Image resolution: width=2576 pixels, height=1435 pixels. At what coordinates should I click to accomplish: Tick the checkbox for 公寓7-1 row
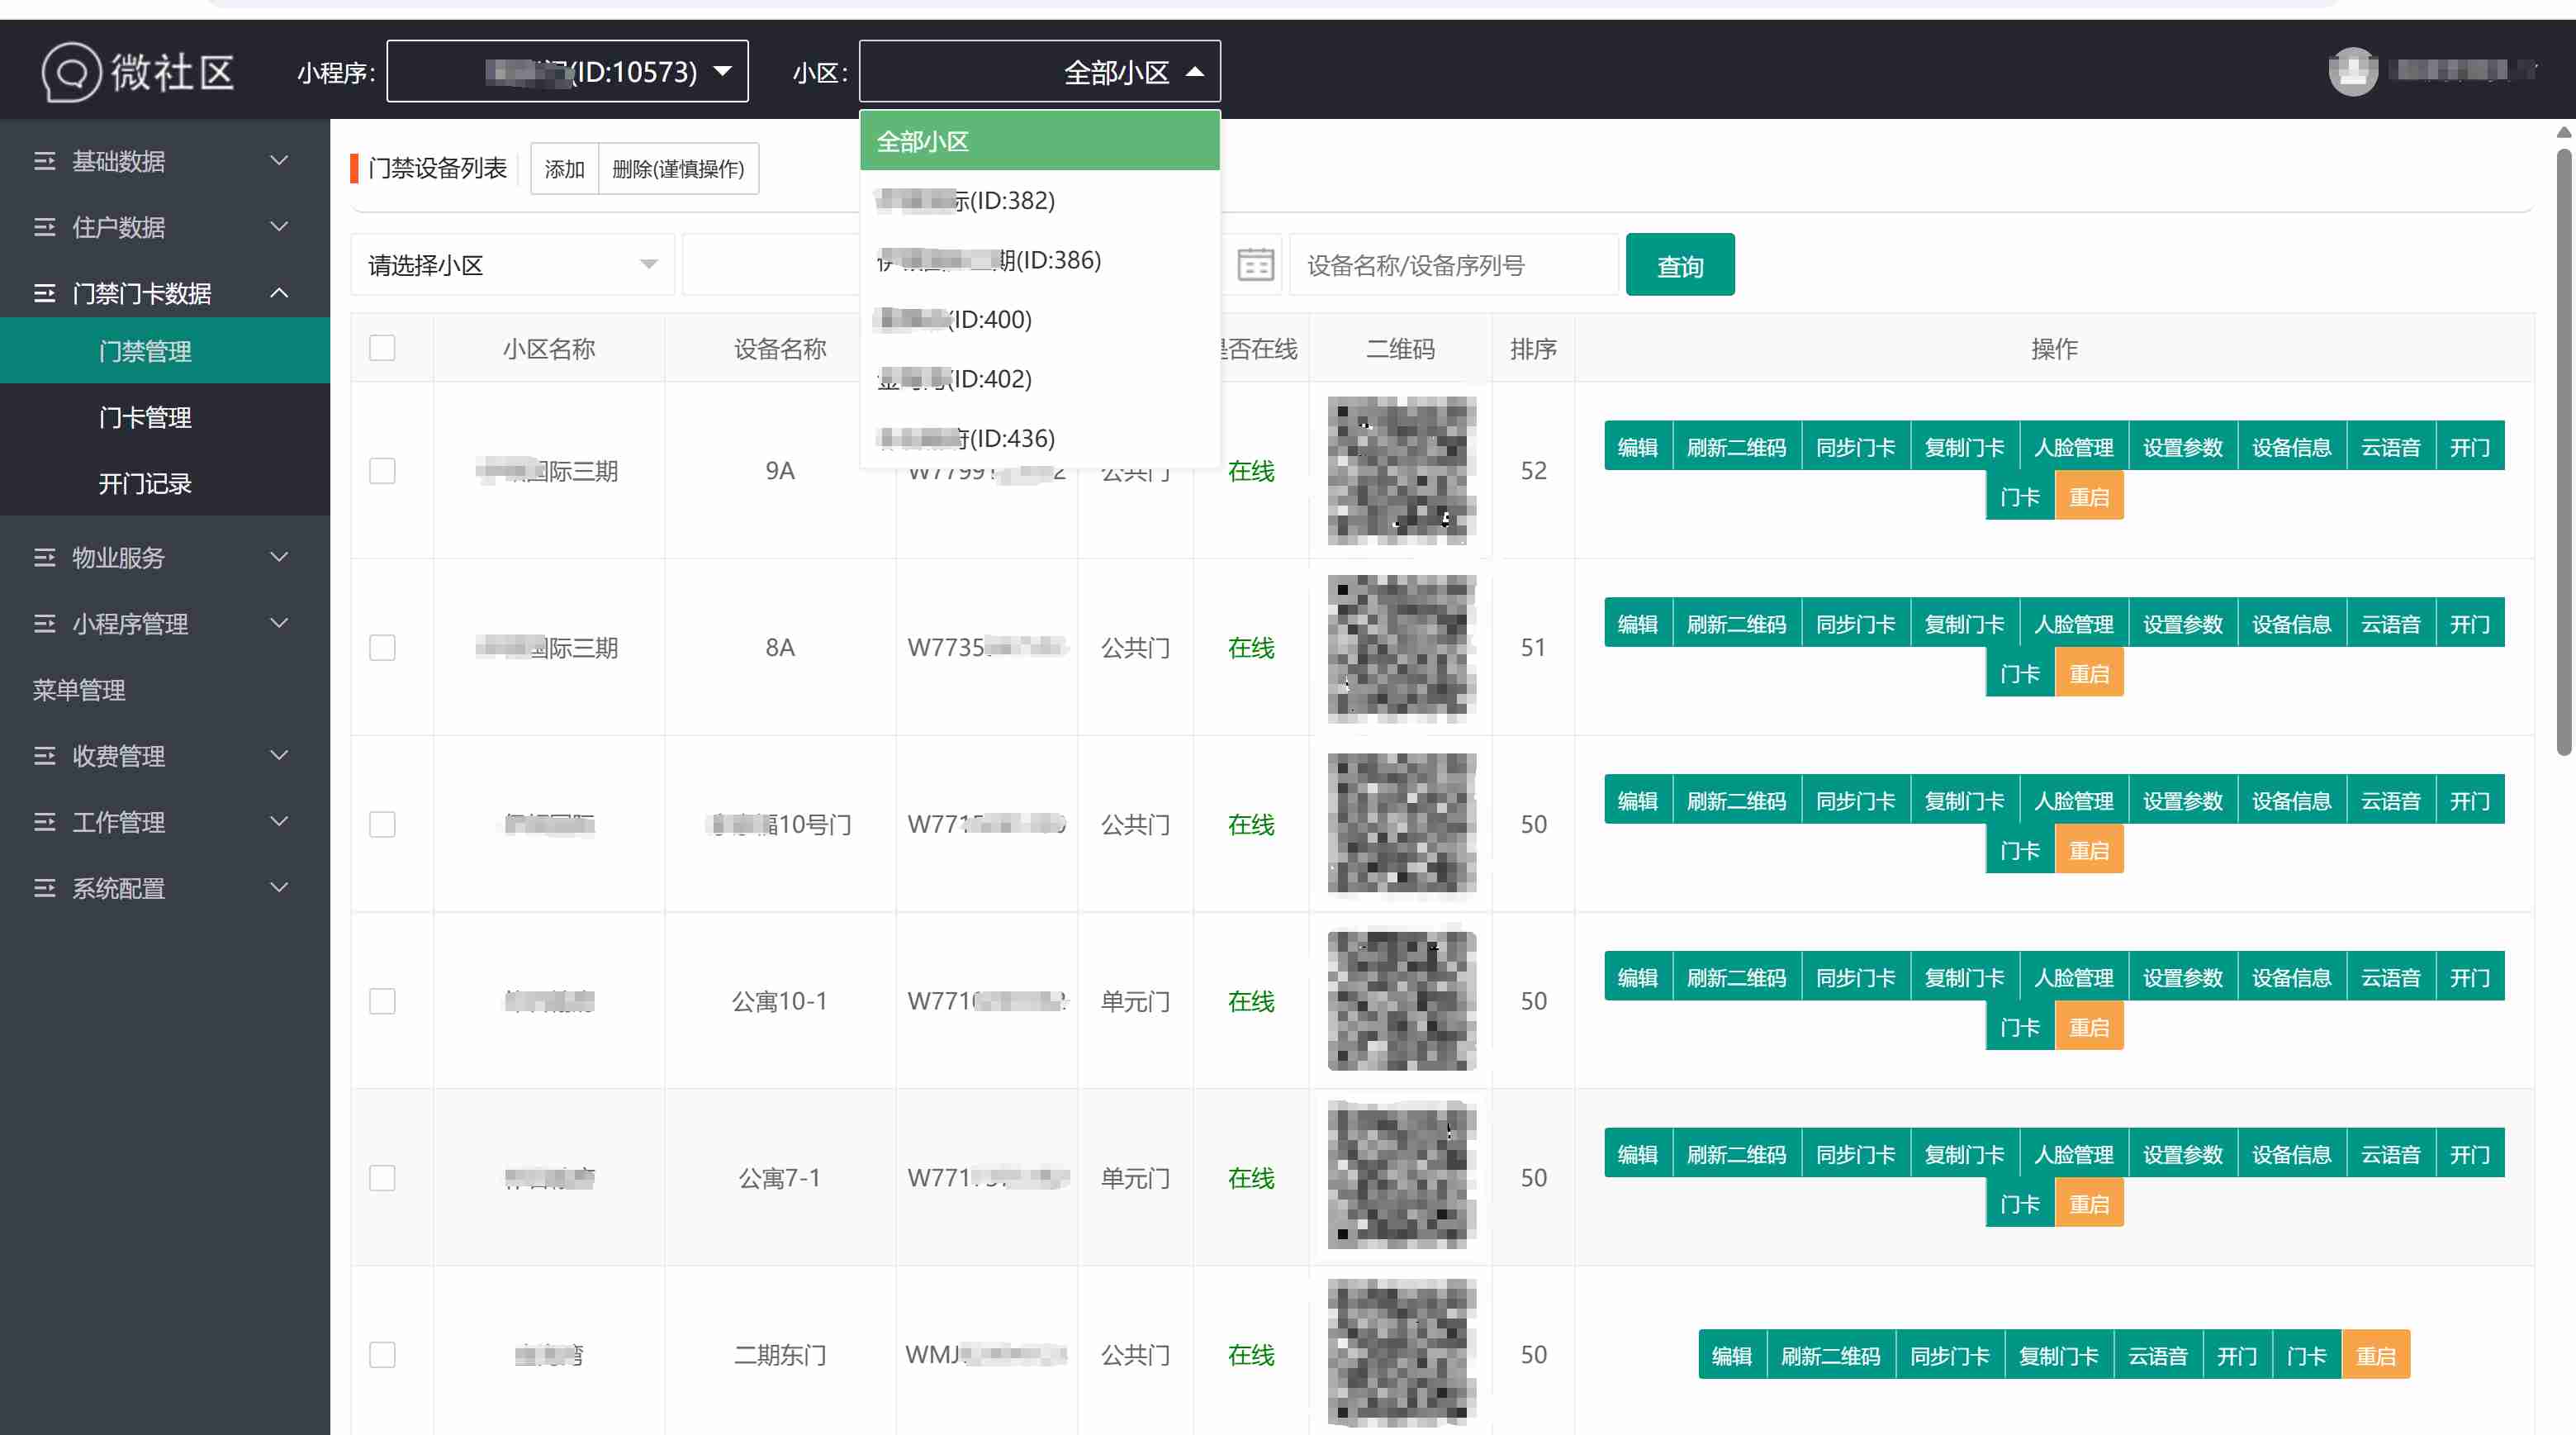pyautogui.click(x=382, y=1178)
